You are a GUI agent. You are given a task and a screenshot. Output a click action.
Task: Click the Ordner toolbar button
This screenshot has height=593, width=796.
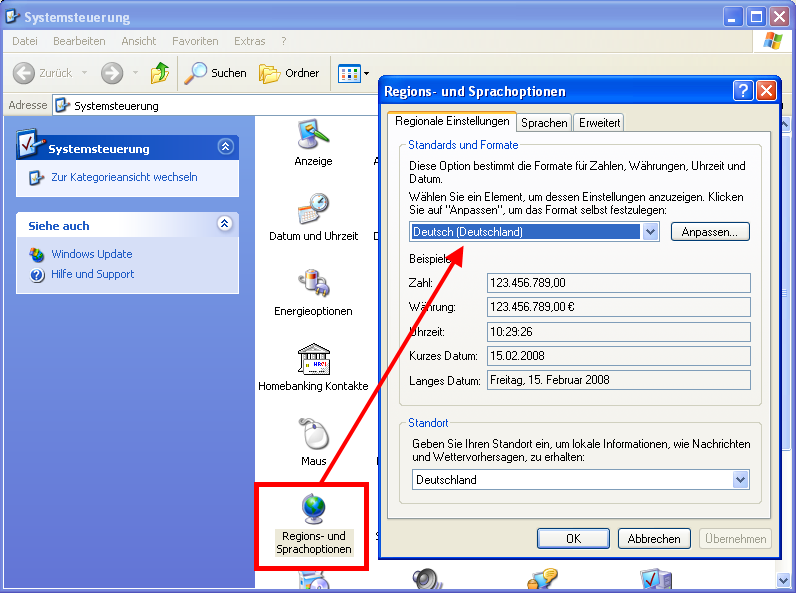[289, 73]
